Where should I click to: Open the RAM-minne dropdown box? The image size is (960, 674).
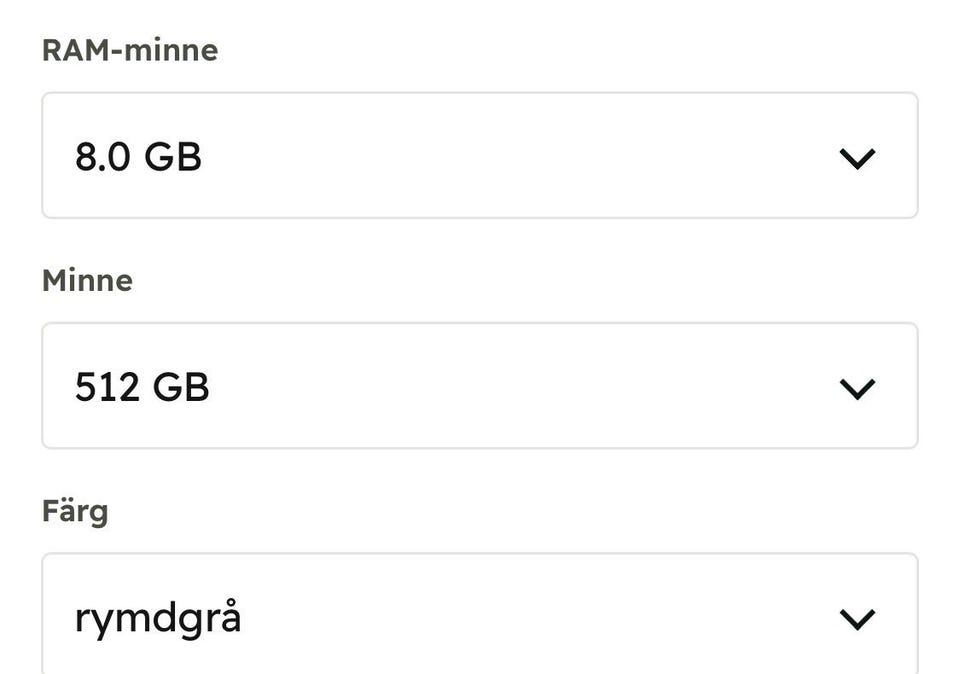[x=480, y=155]
